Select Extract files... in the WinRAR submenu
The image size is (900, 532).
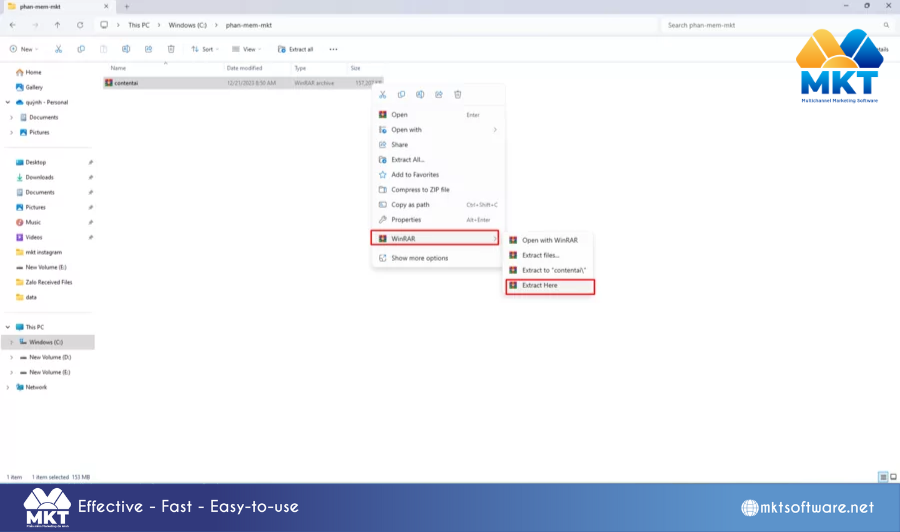550,255
